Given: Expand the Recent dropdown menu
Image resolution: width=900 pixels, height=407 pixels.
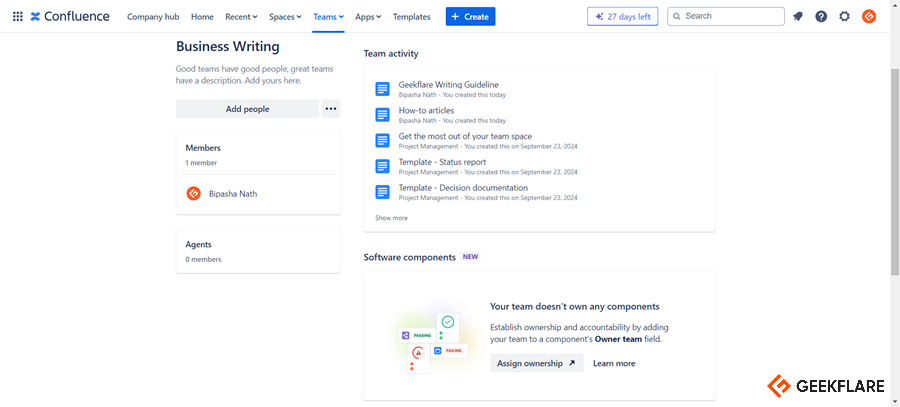Looking at the screenshot, I should [242, 17].
